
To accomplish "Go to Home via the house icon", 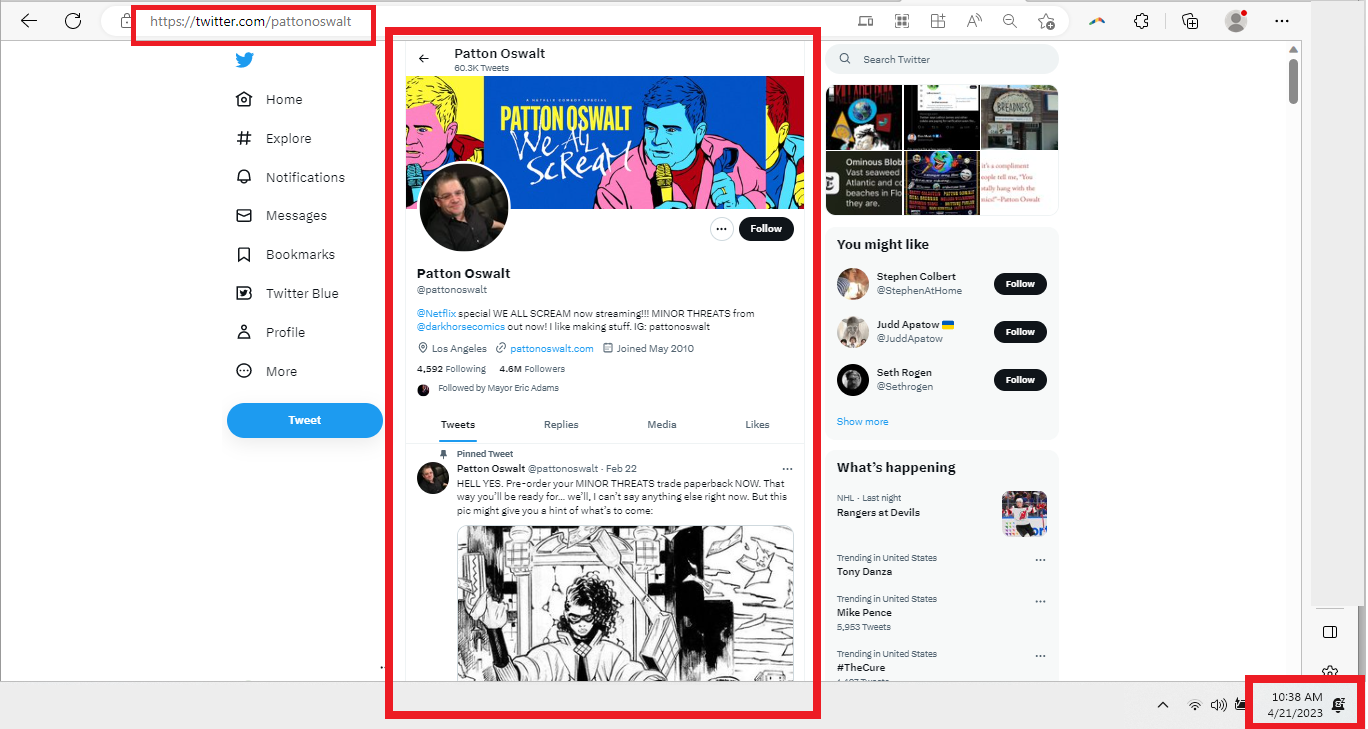I will (x=244, y=99).
